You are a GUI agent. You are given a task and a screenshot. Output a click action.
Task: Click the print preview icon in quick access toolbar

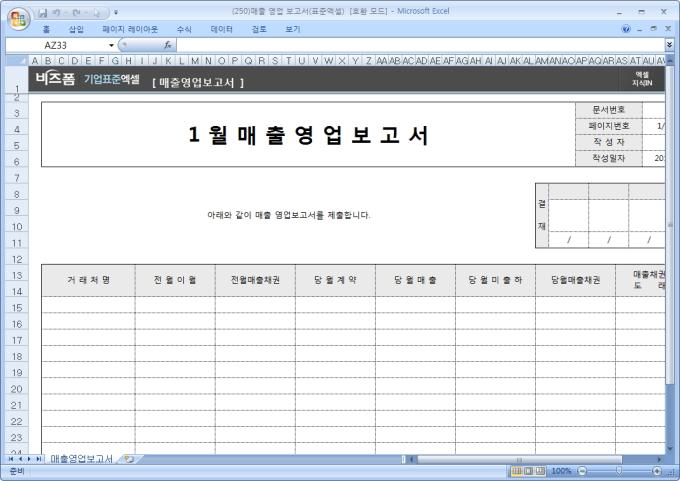tap(96, 13)
